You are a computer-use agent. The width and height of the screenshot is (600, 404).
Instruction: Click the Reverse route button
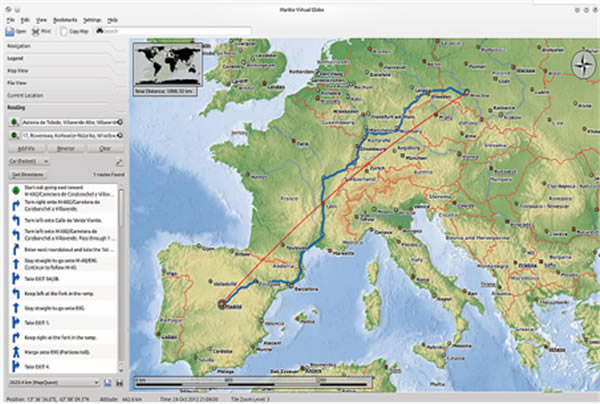[x=66, y=148]
